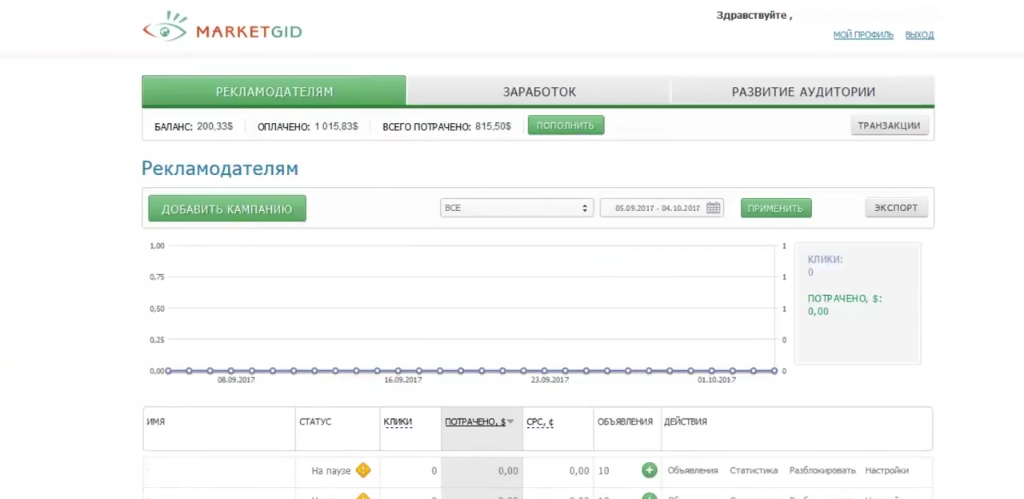Open Настройки link in first campaign row
The image size is (1024, 499).
887,470
